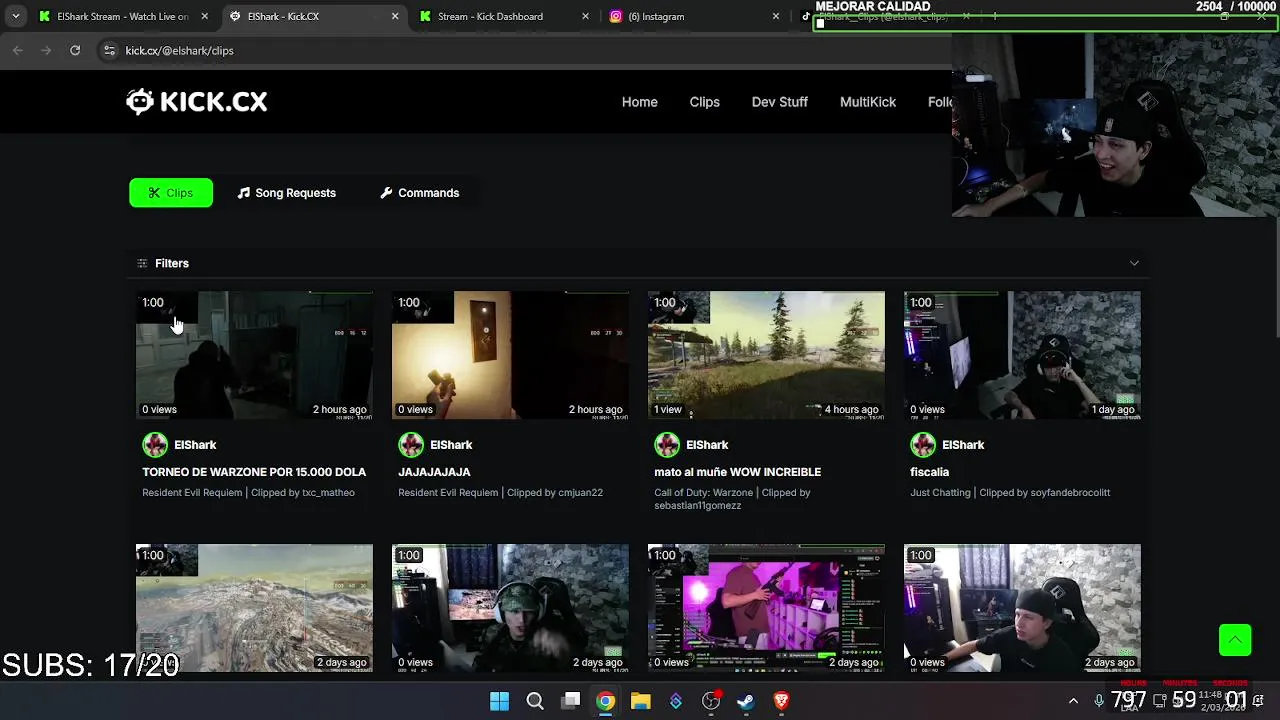Open the site information icon in address bar
This screenshot has width=1280, height=720.
(x=109, y=50)
